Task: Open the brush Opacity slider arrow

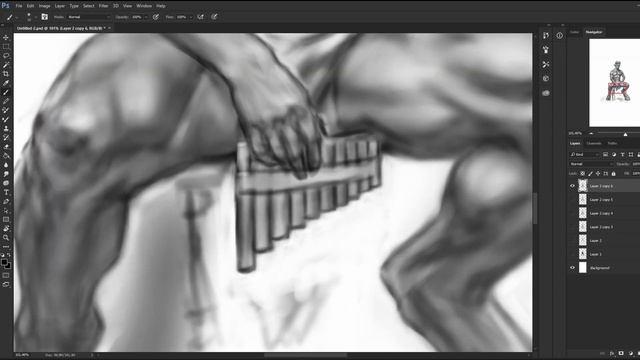Action: click(x=146, y=17)
